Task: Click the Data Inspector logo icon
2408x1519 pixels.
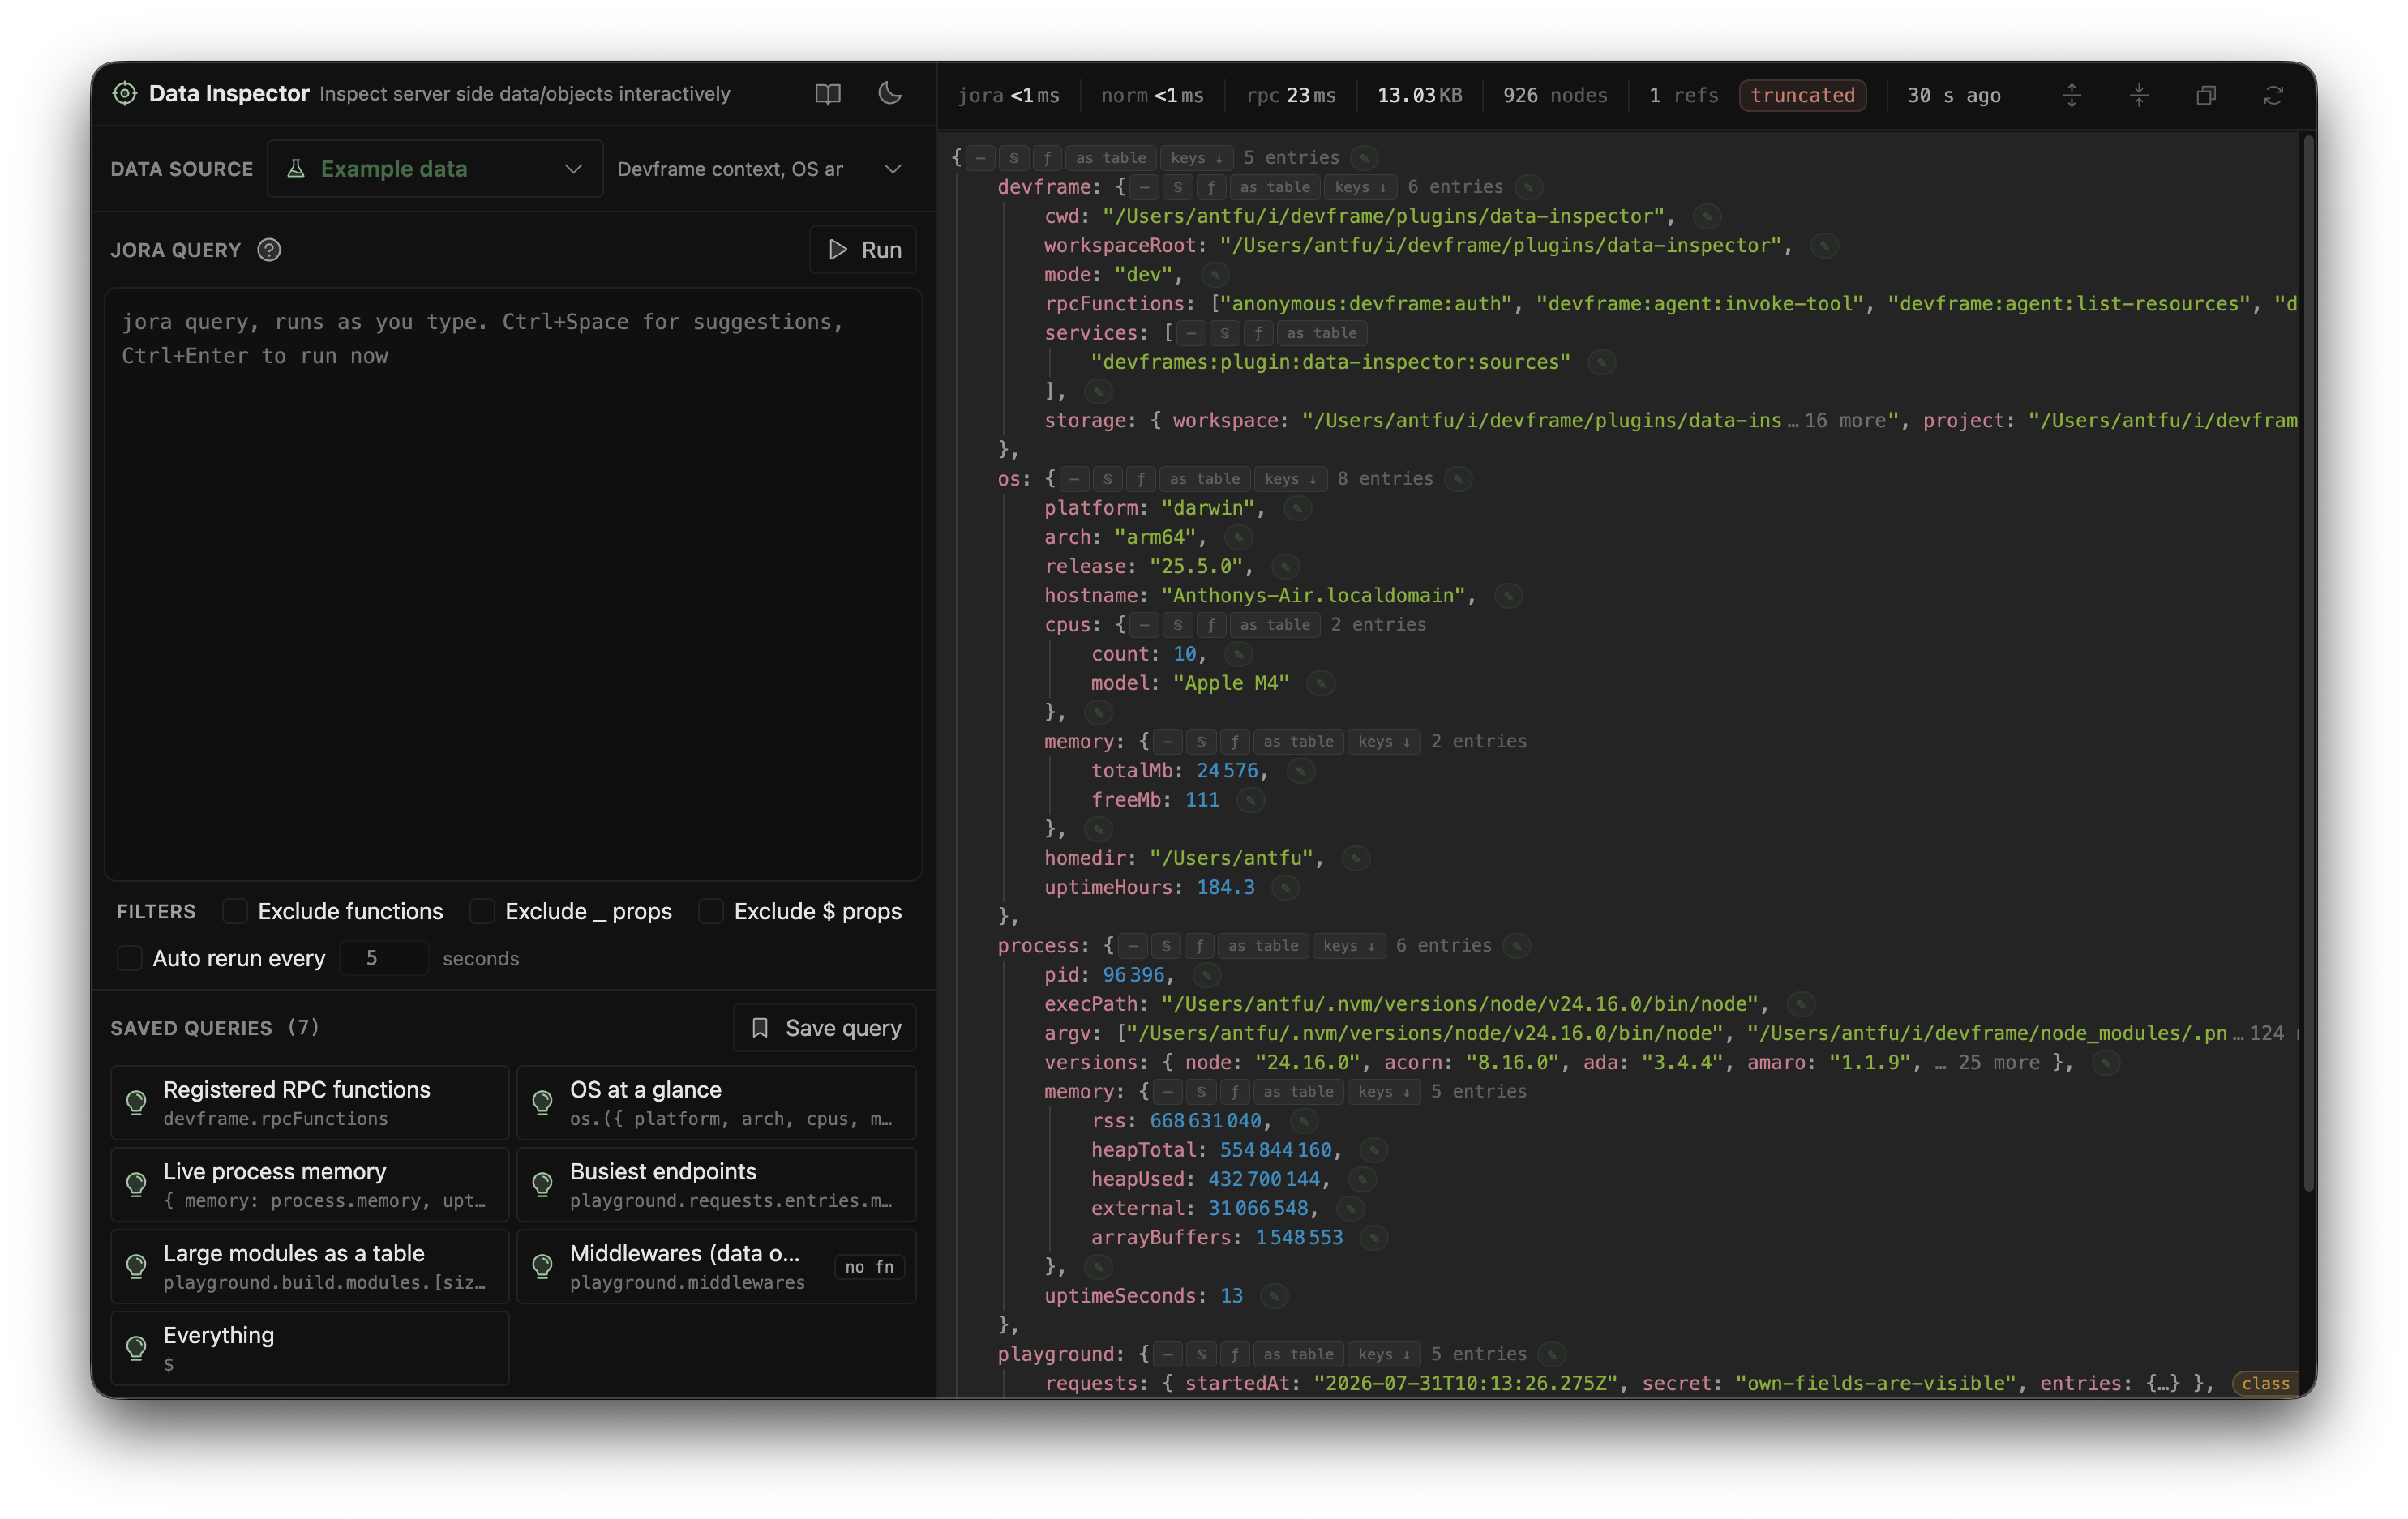Action: (125, 94)
